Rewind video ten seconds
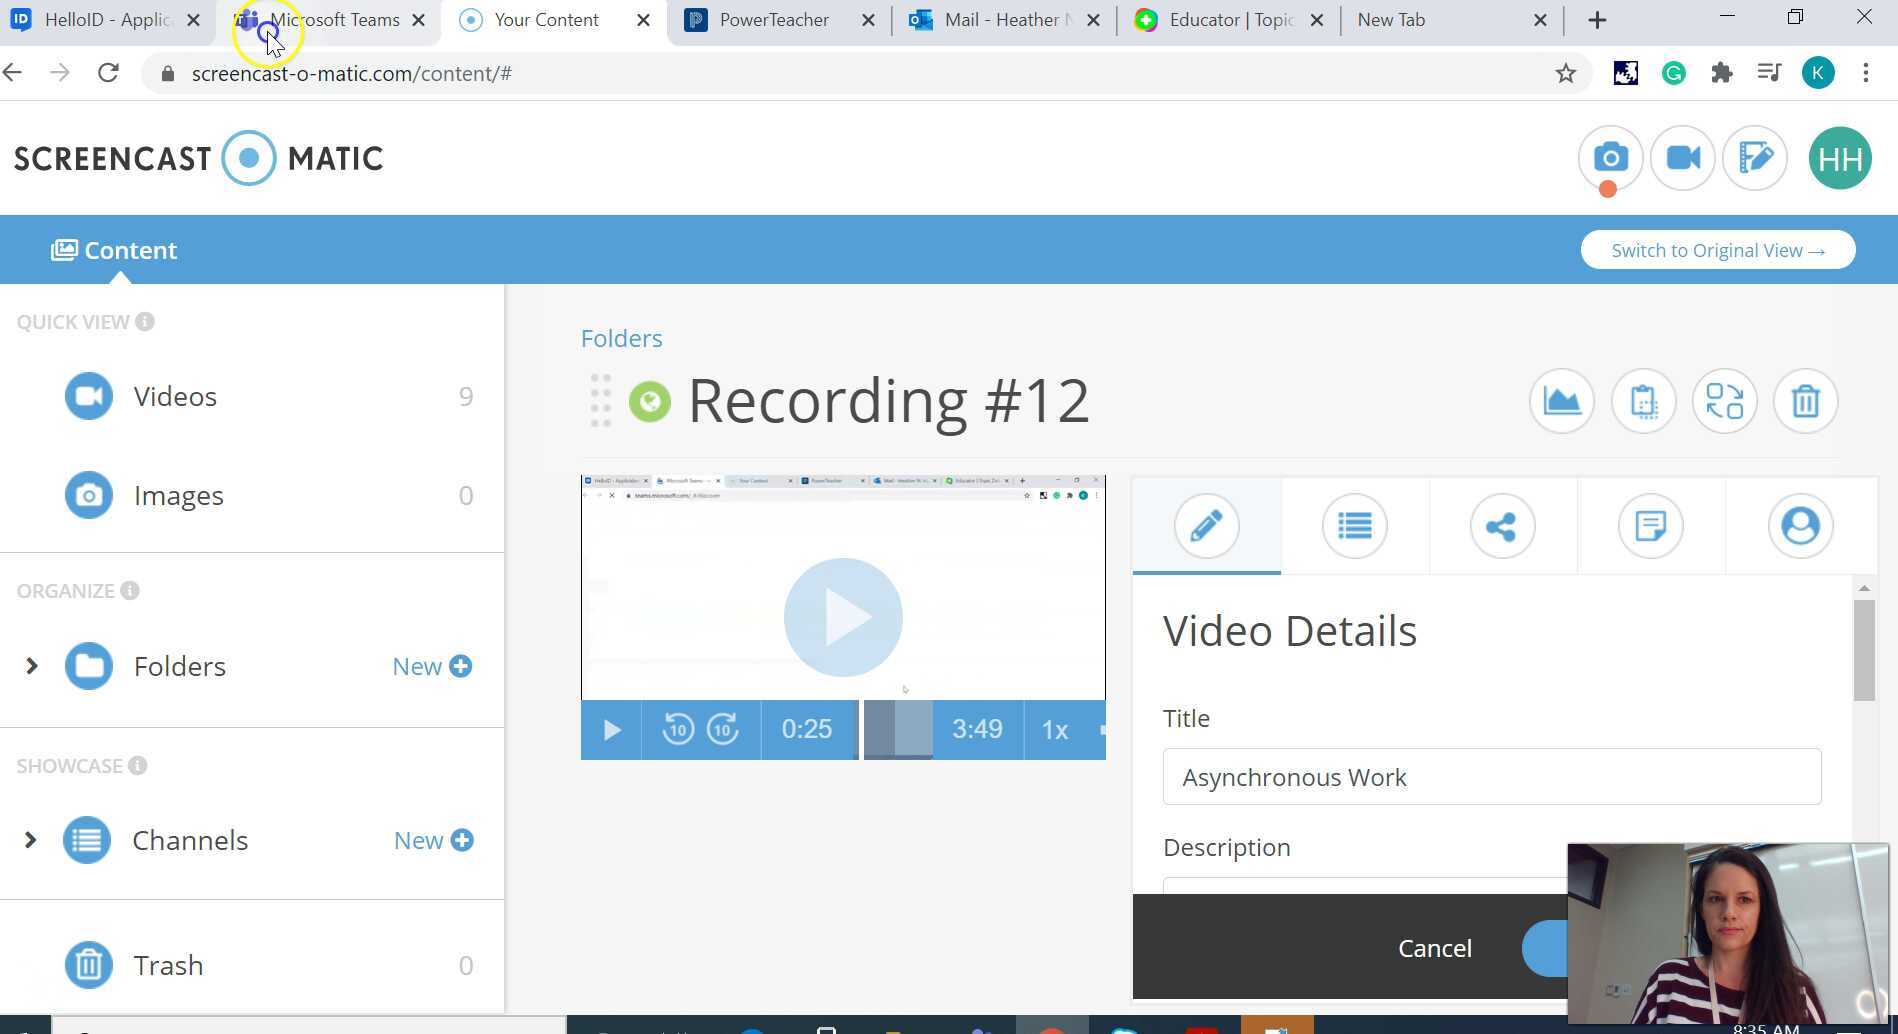The image size is (1898, 1034). point(678,730)
